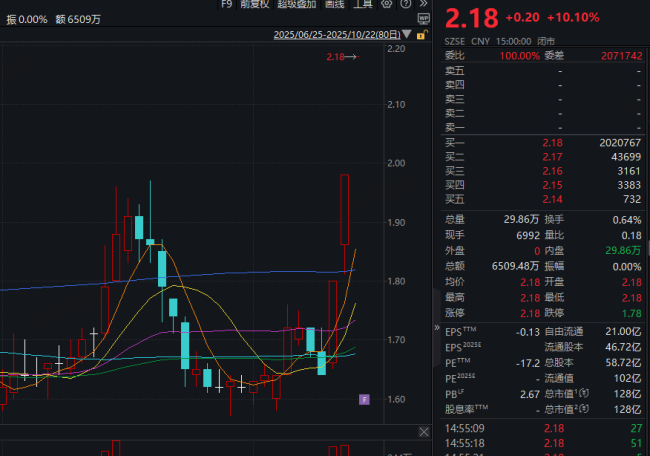Open the chart settings gear icon
This screenshot has width=650, height=456.
(389, 4)
